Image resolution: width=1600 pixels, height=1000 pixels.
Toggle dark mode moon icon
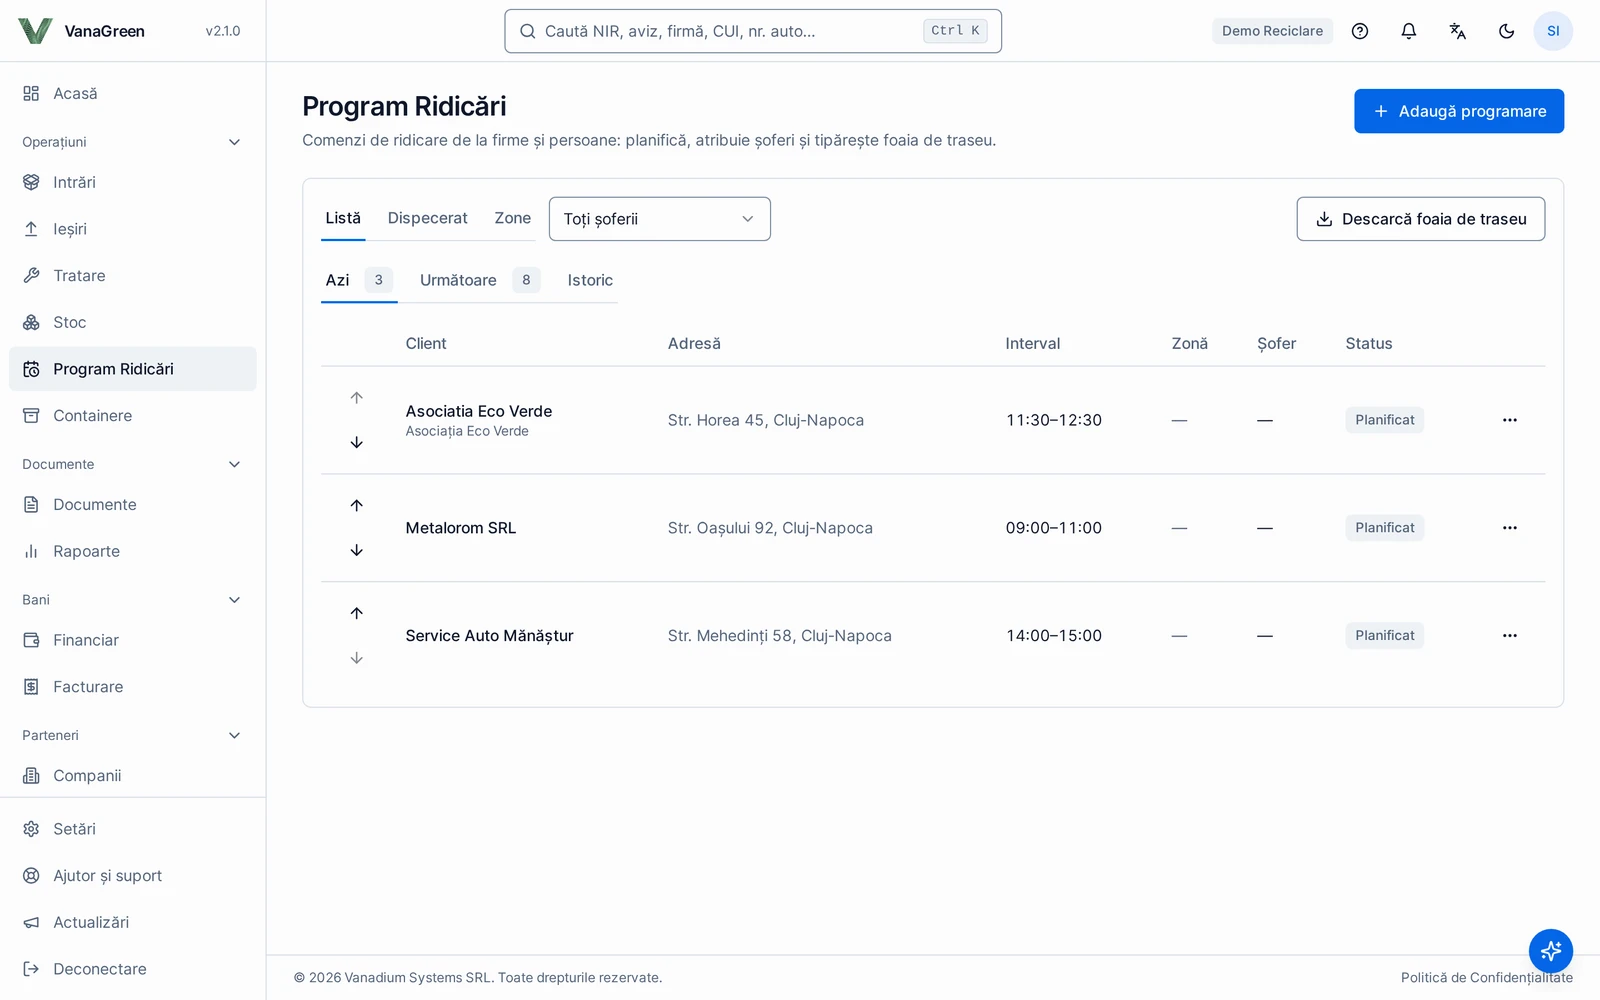[1507, 31]
